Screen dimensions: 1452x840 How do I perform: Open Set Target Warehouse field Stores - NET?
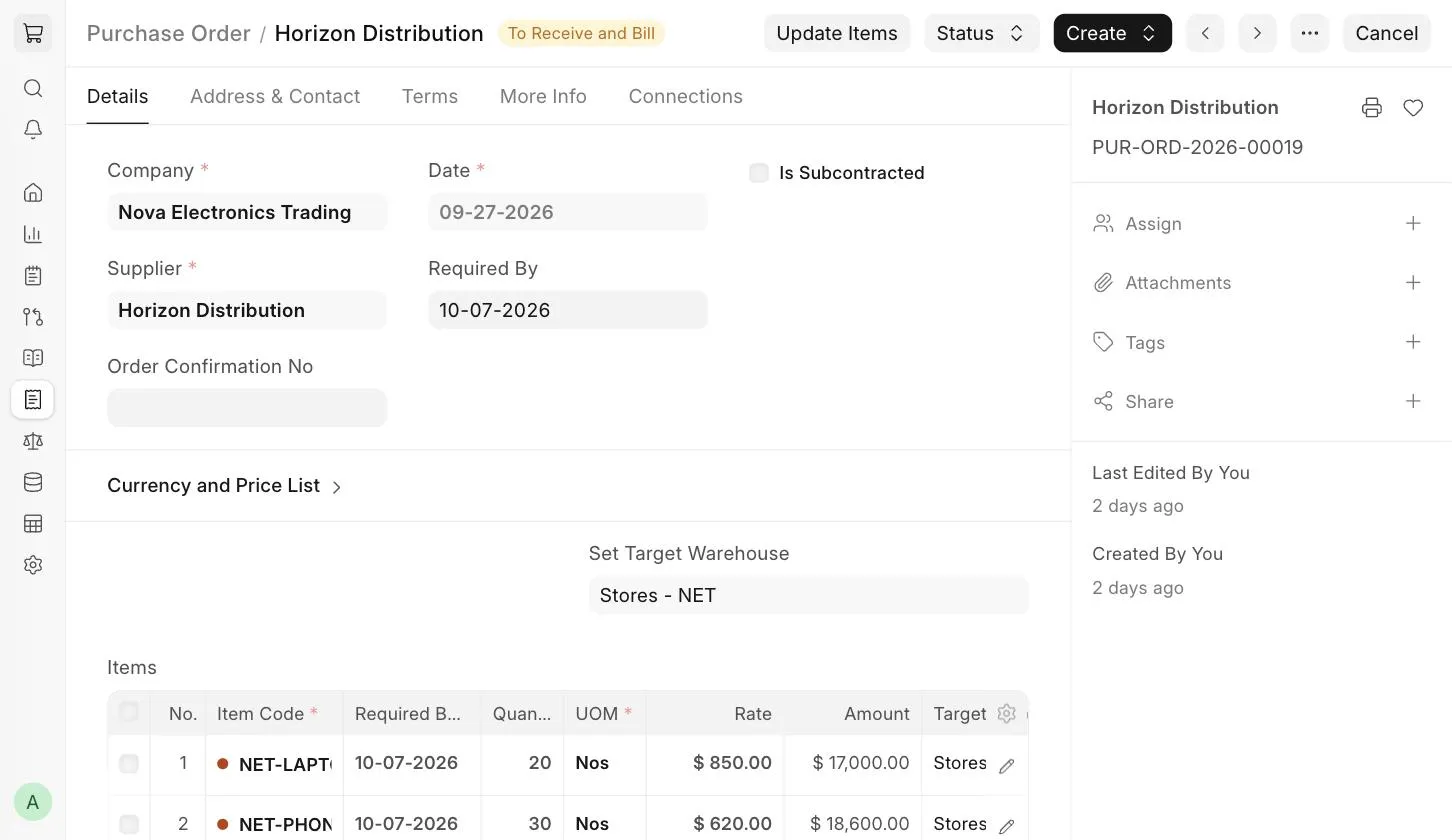(808, 595)
